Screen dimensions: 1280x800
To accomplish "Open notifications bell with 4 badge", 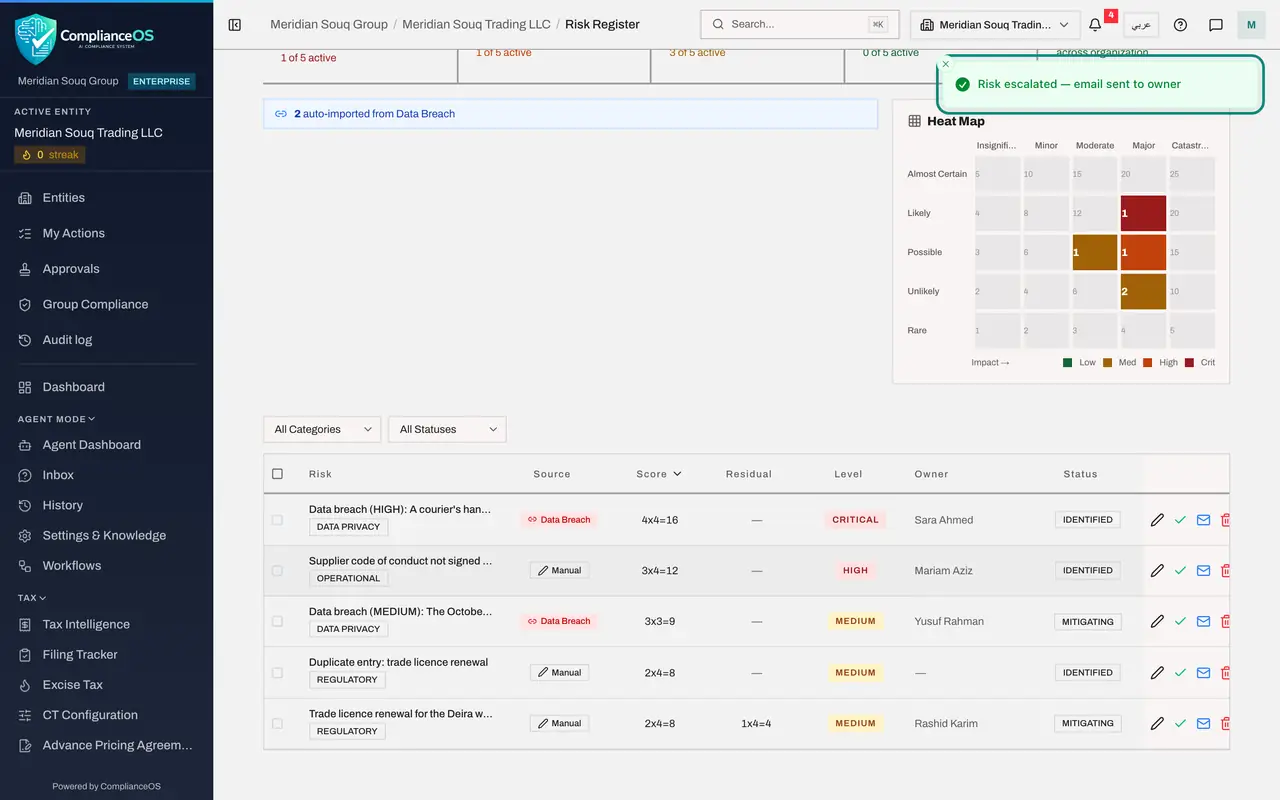I will pos(1095,25).
